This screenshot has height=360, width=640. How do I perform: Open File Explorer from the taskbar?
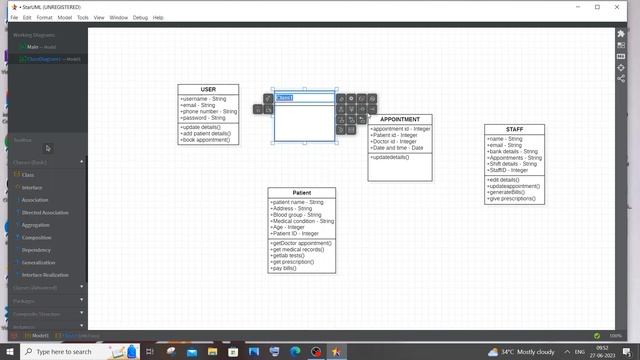pos(212,351)
